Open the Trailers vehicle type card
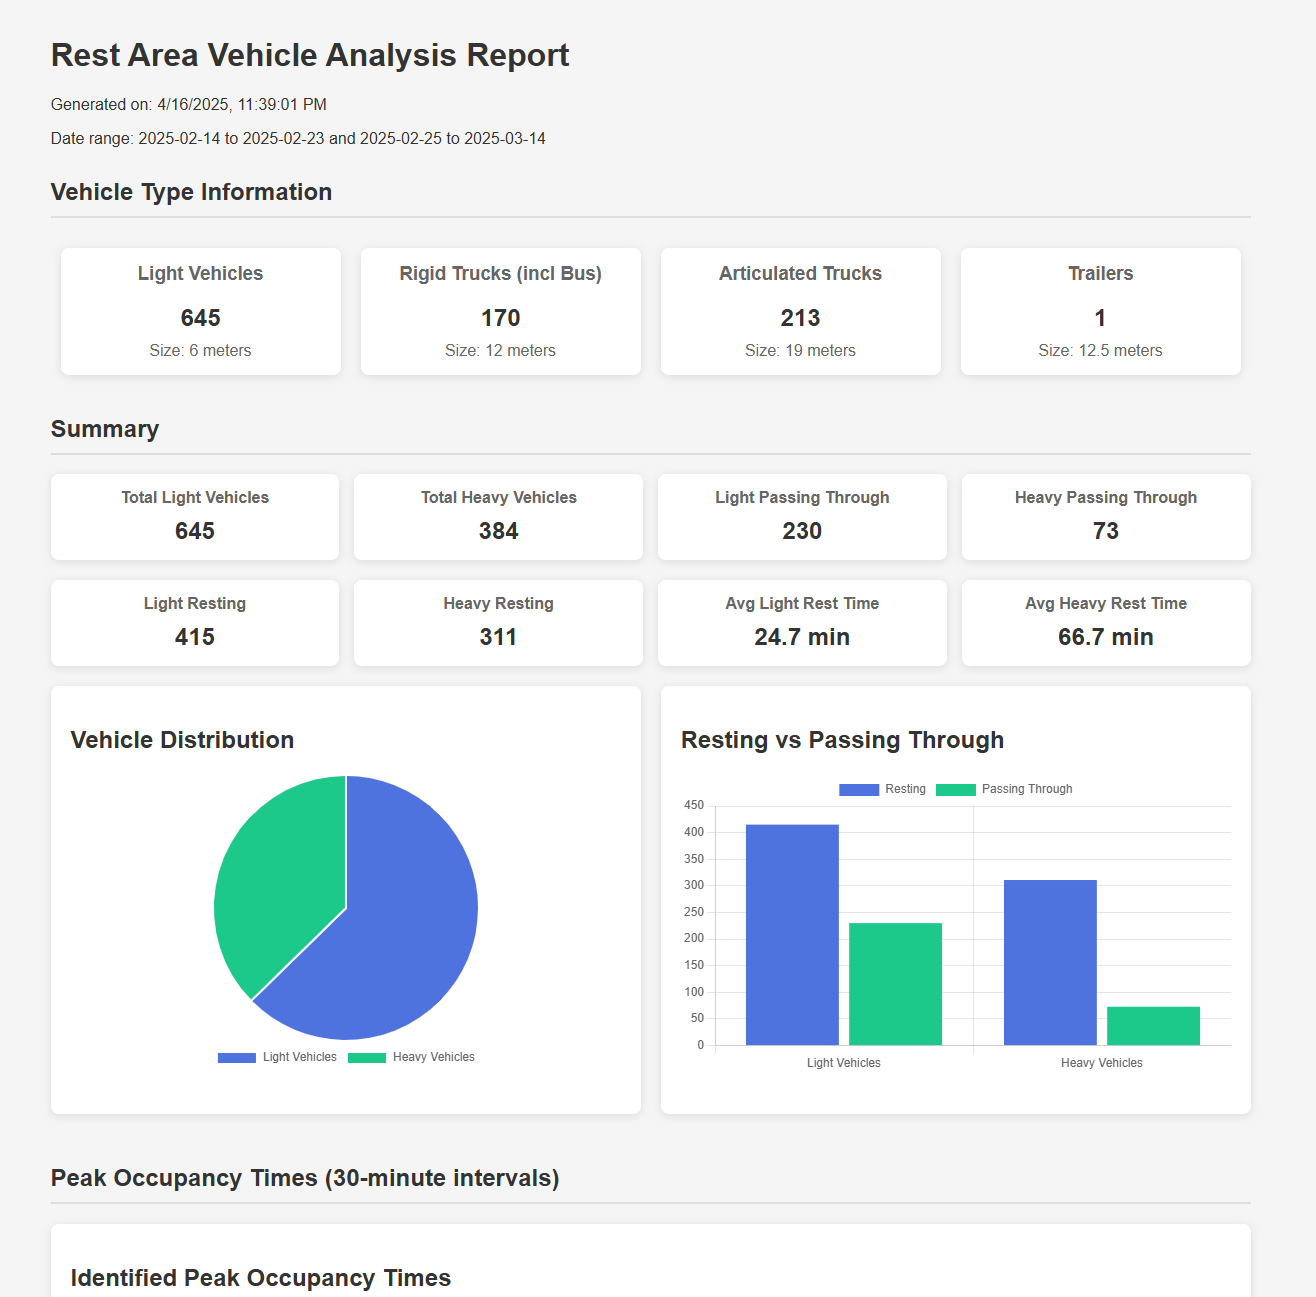 (1100, 311)
